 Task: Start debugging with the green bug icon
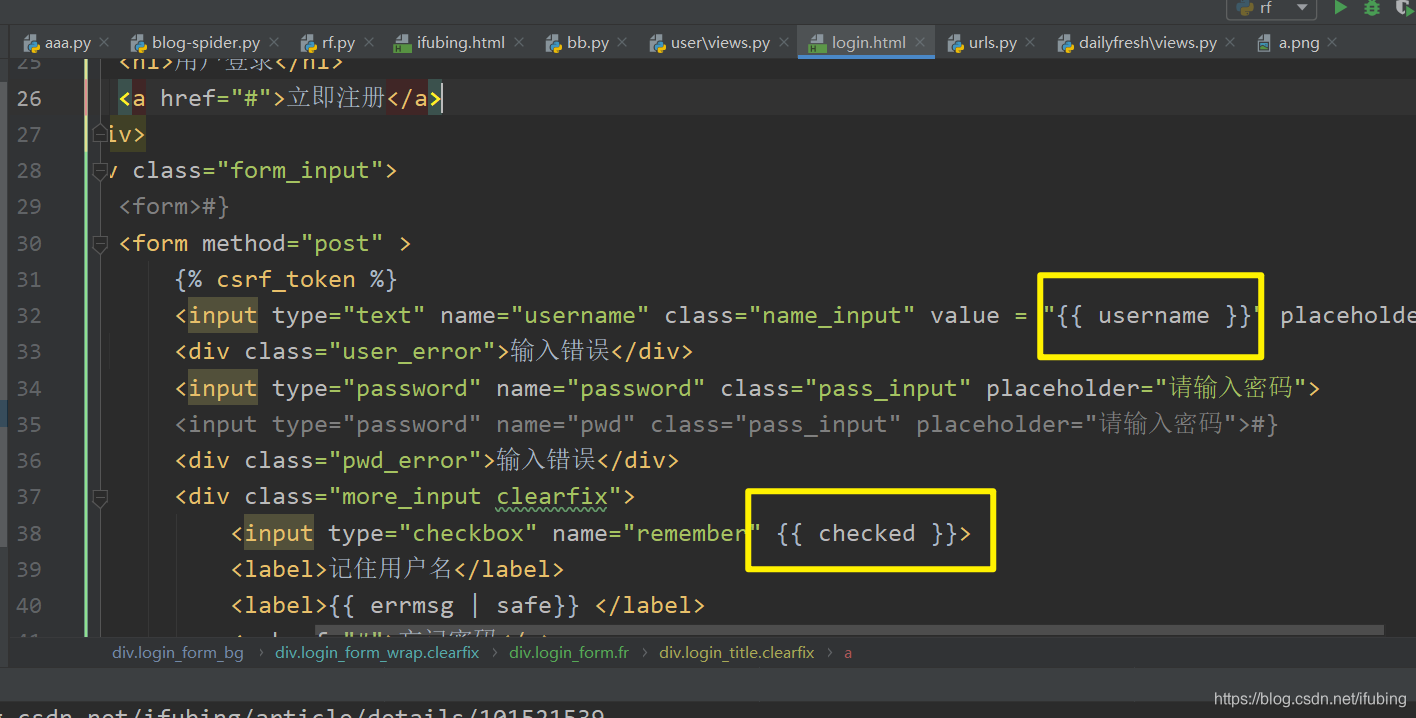(1372, 7)
